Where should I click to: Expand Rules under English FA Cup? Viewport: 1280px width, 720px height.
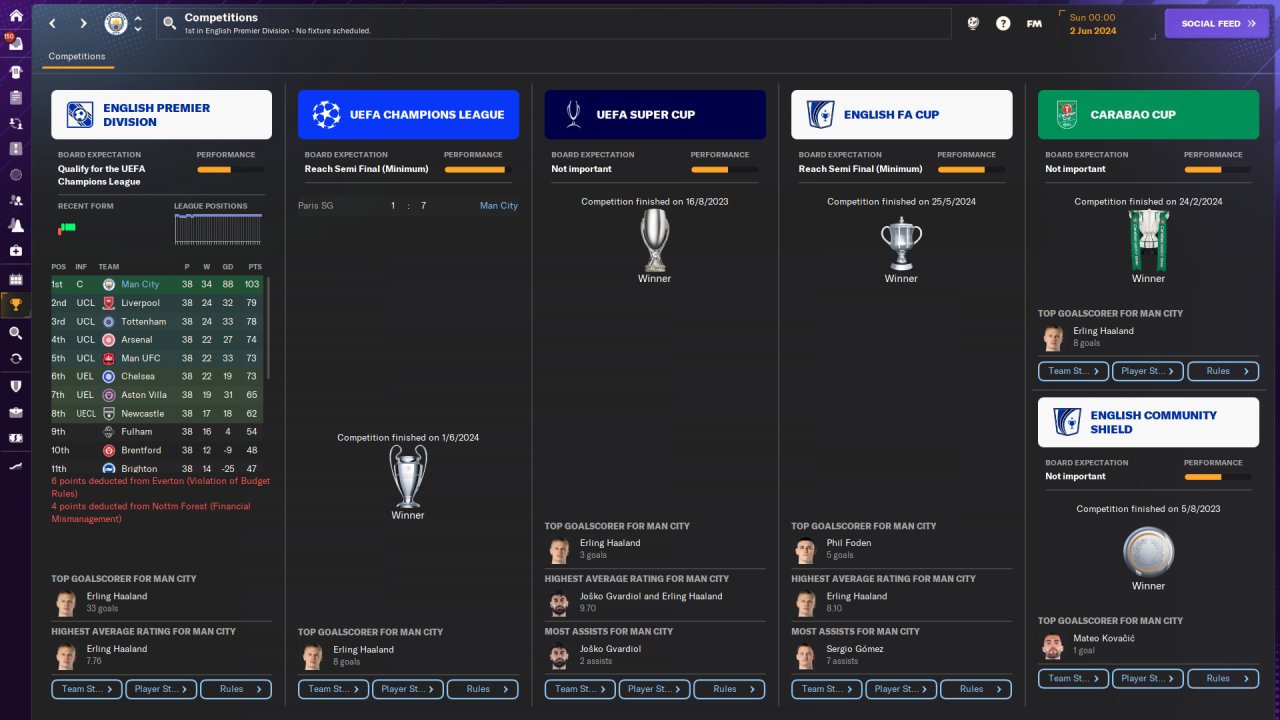[976, 689]
